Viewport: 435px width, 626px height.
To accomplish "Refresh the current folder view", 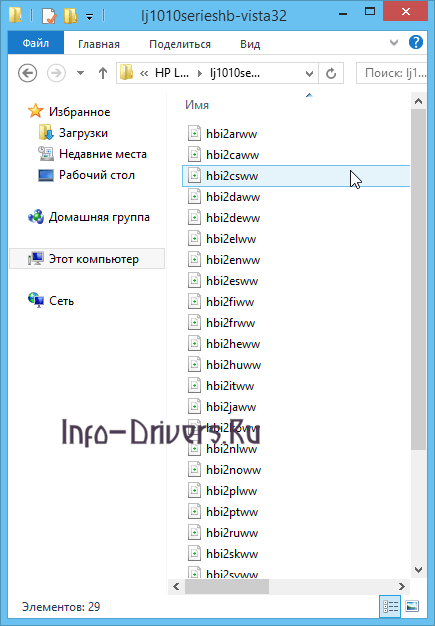I will tap(331, 73).
